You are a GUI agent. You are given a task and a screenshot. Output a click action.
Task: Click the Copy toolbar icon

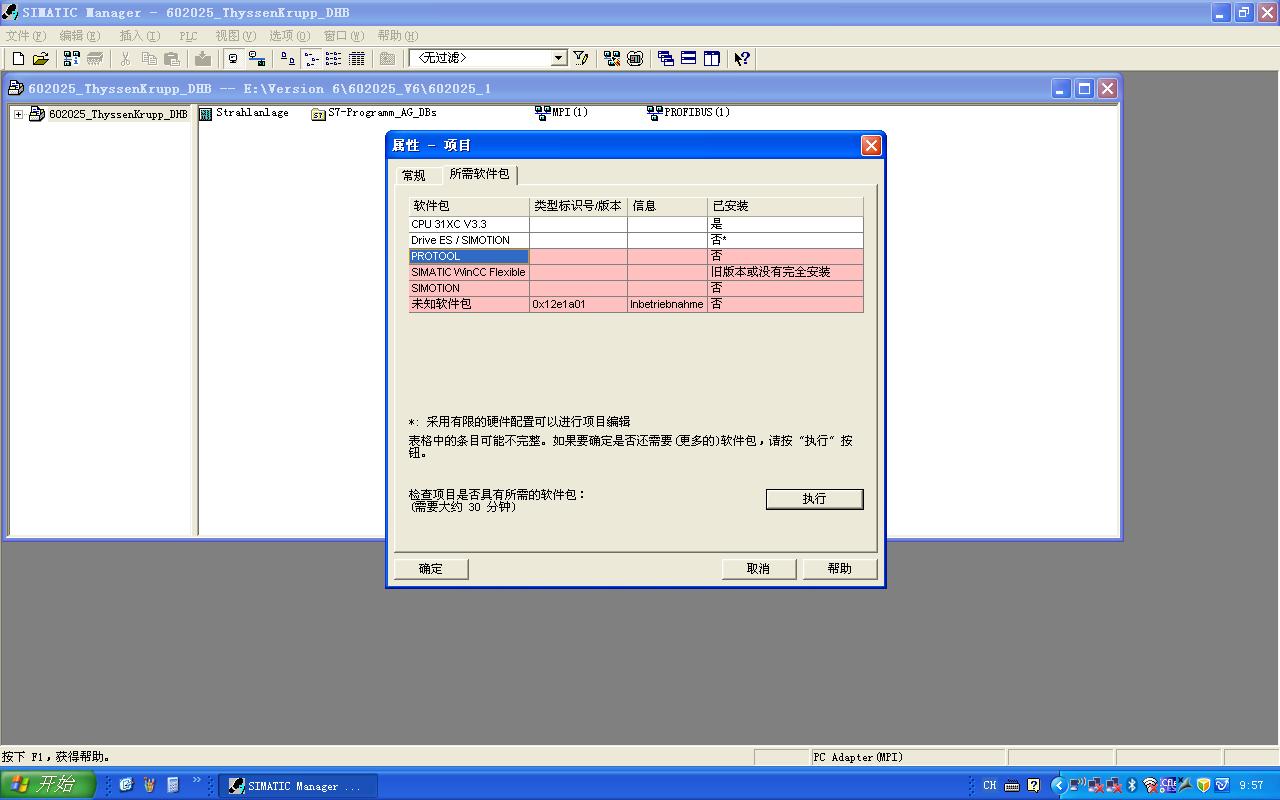[x=149, y=59]
